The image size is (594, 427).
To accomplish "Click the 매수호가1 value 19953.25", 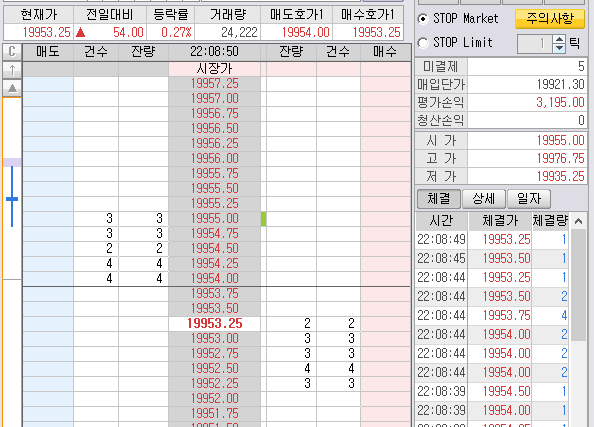I will point(367,33).
